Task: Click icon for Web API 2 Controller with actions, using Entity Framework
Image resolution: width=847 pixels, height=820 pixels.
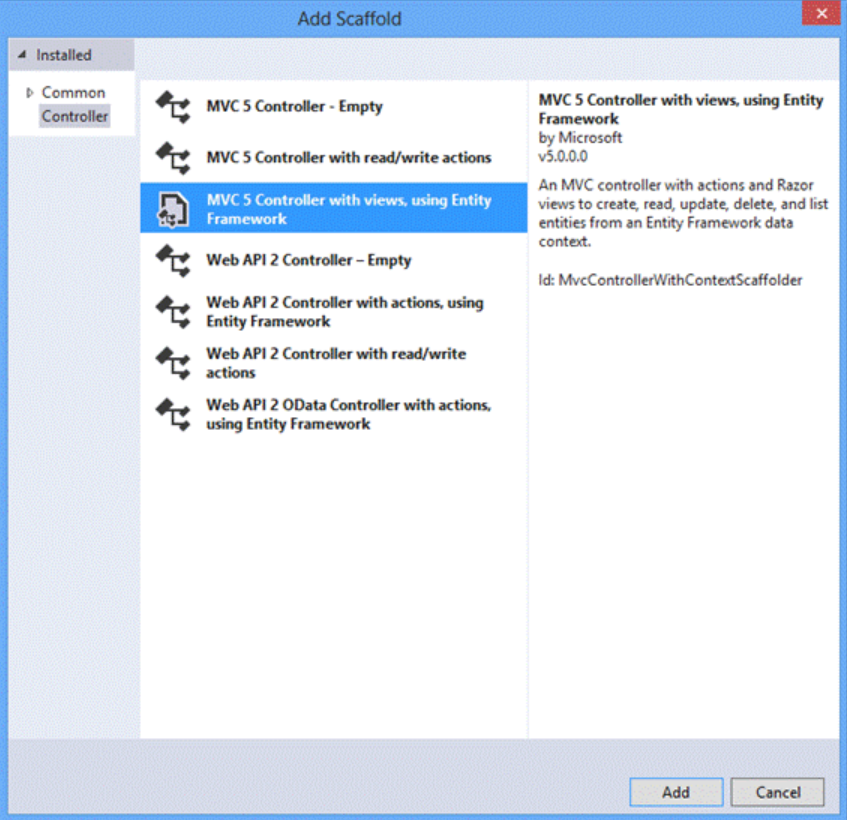Action: (173, 312)
